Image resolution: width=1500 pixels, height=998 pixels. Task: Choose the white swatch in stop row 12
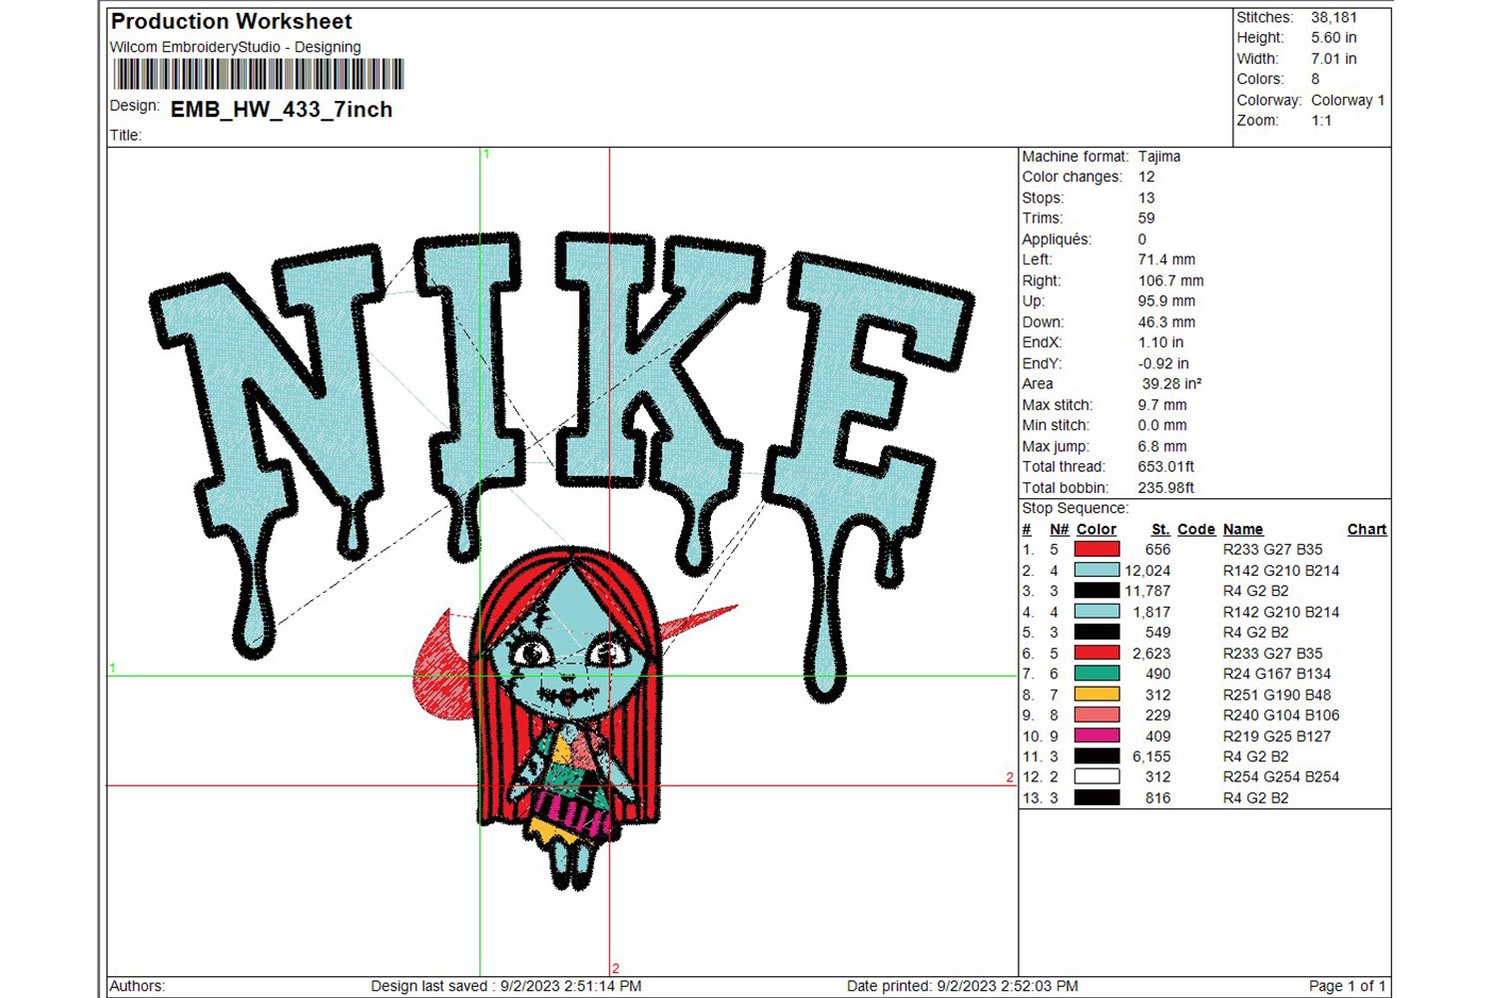pos(1097,777)
